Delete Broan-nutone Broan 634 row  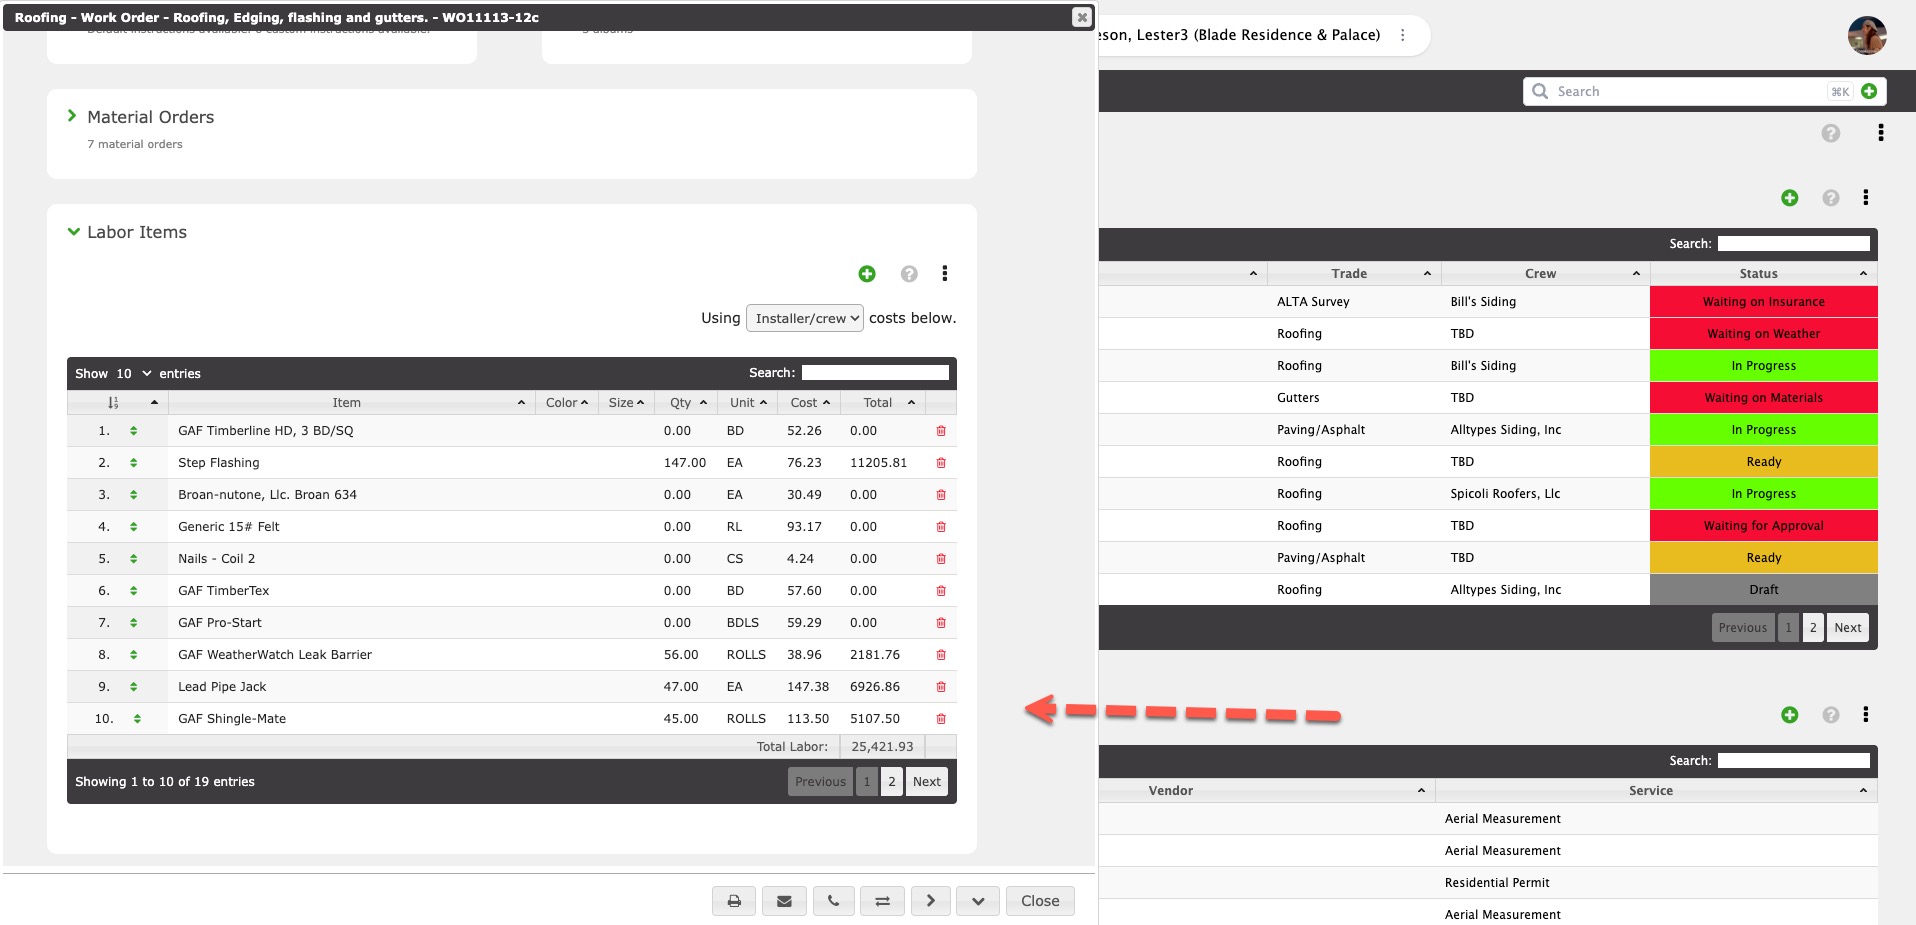[x=941, y=495]
